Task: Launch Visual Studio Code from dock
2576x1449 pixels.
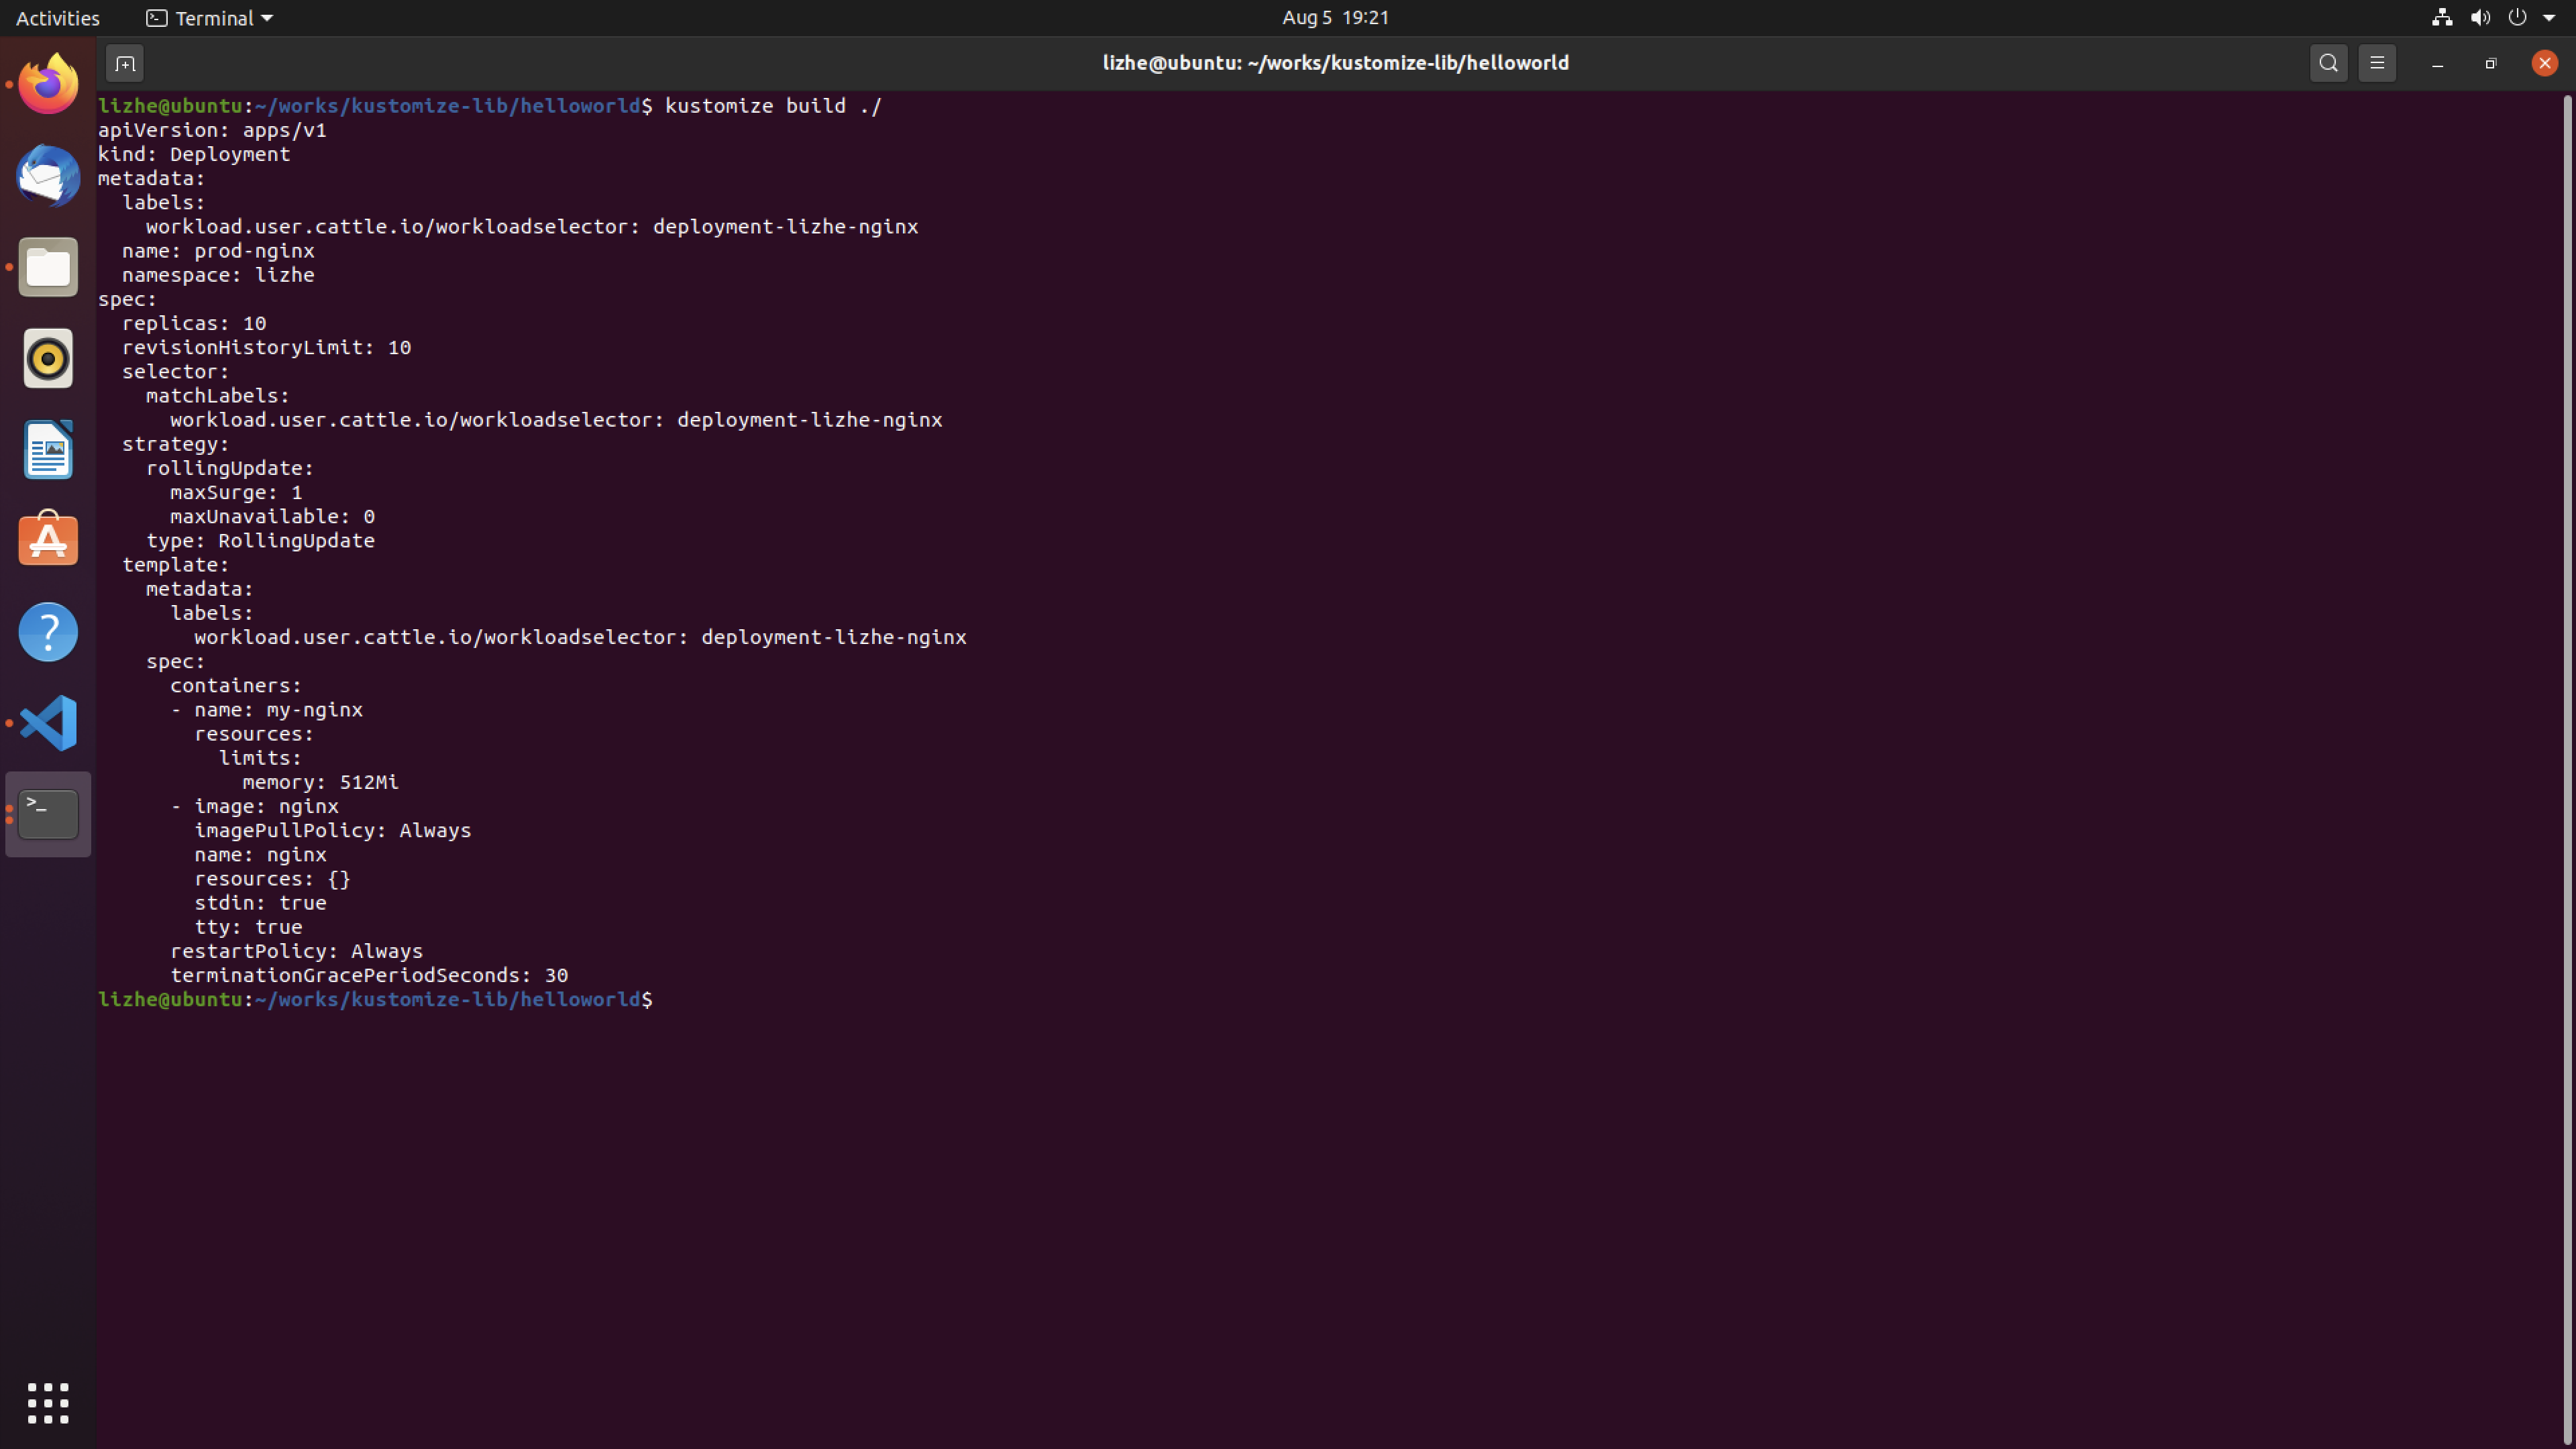Action: click(x=48, y=723)
